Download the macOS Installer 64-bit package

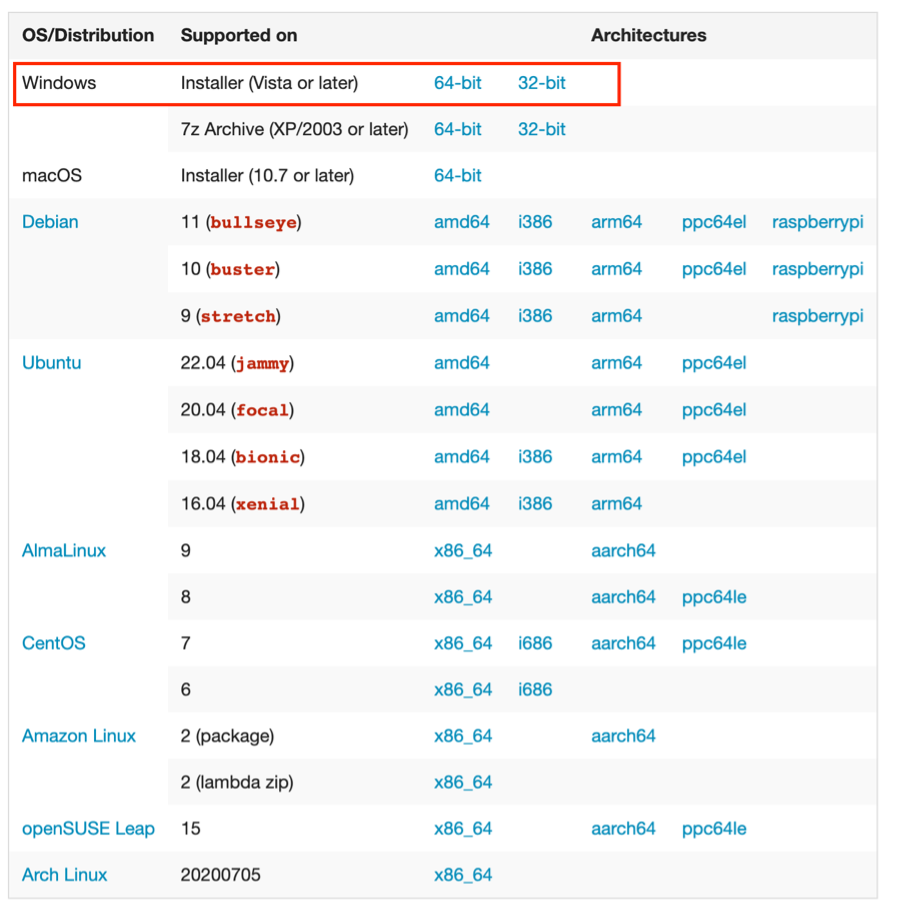coord(457,175)
